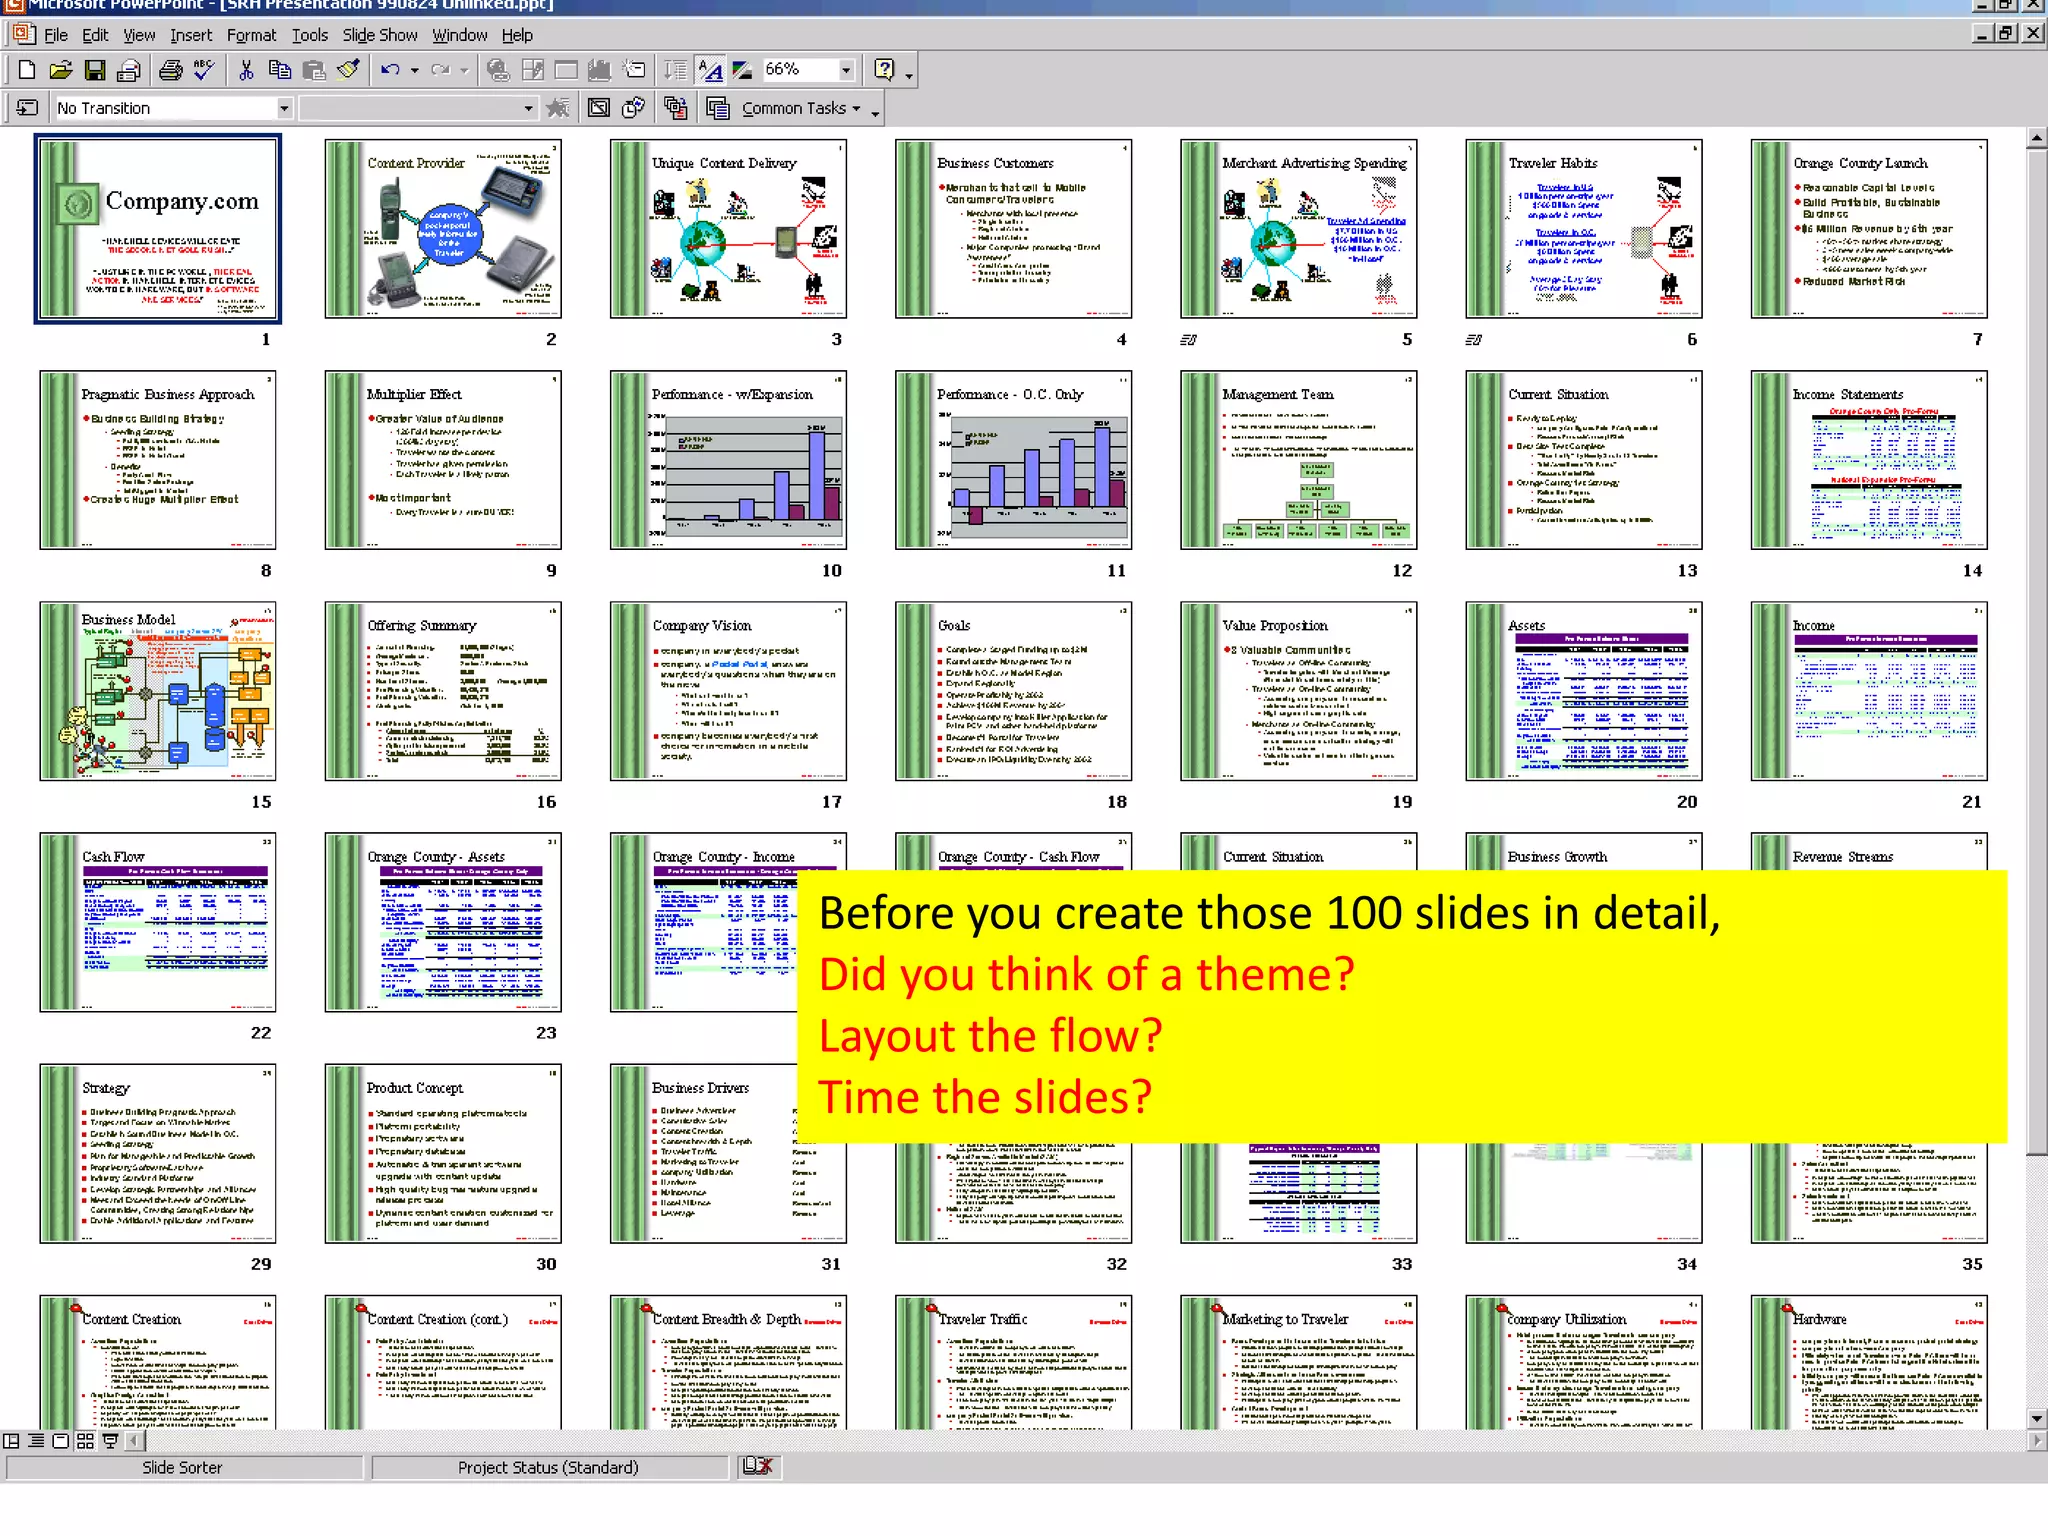The width and height of the screenshot is (2048, 1536).
Task: Open the Slide Transition dialog icon
Action: [x=27, y=108]
